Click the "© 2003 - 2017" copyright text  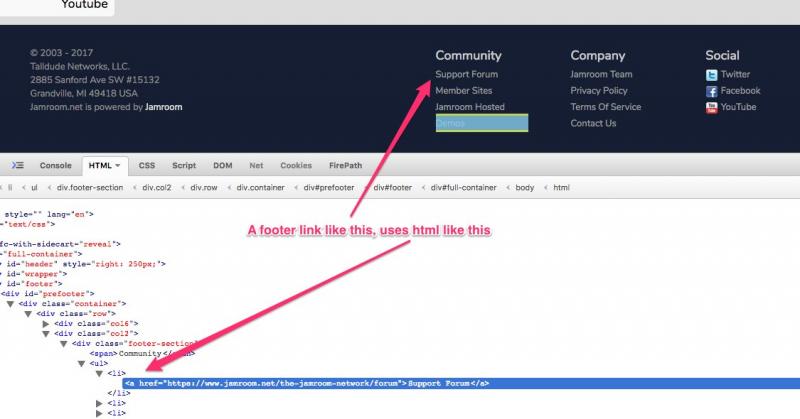pyautogui.click(x=61, y=53)
